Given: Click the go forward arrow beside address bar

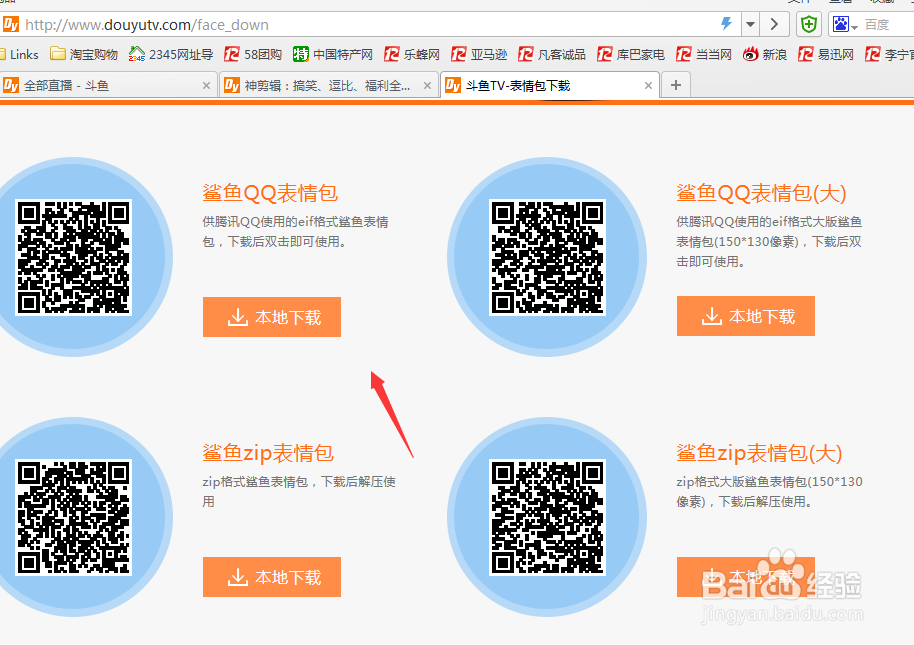Looking at the screenshot, I should (x=774, y=24).
